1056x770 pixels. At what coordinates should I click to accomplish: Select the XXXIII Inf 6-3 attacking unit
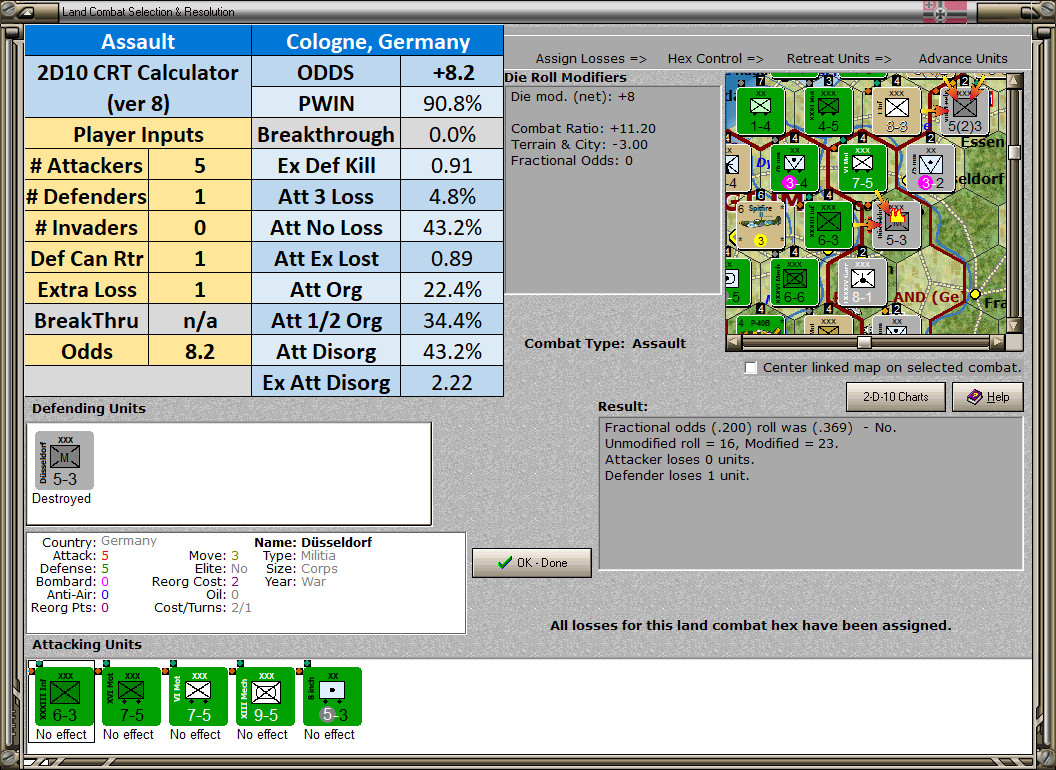pyautogui.click(x=65, y=697)
